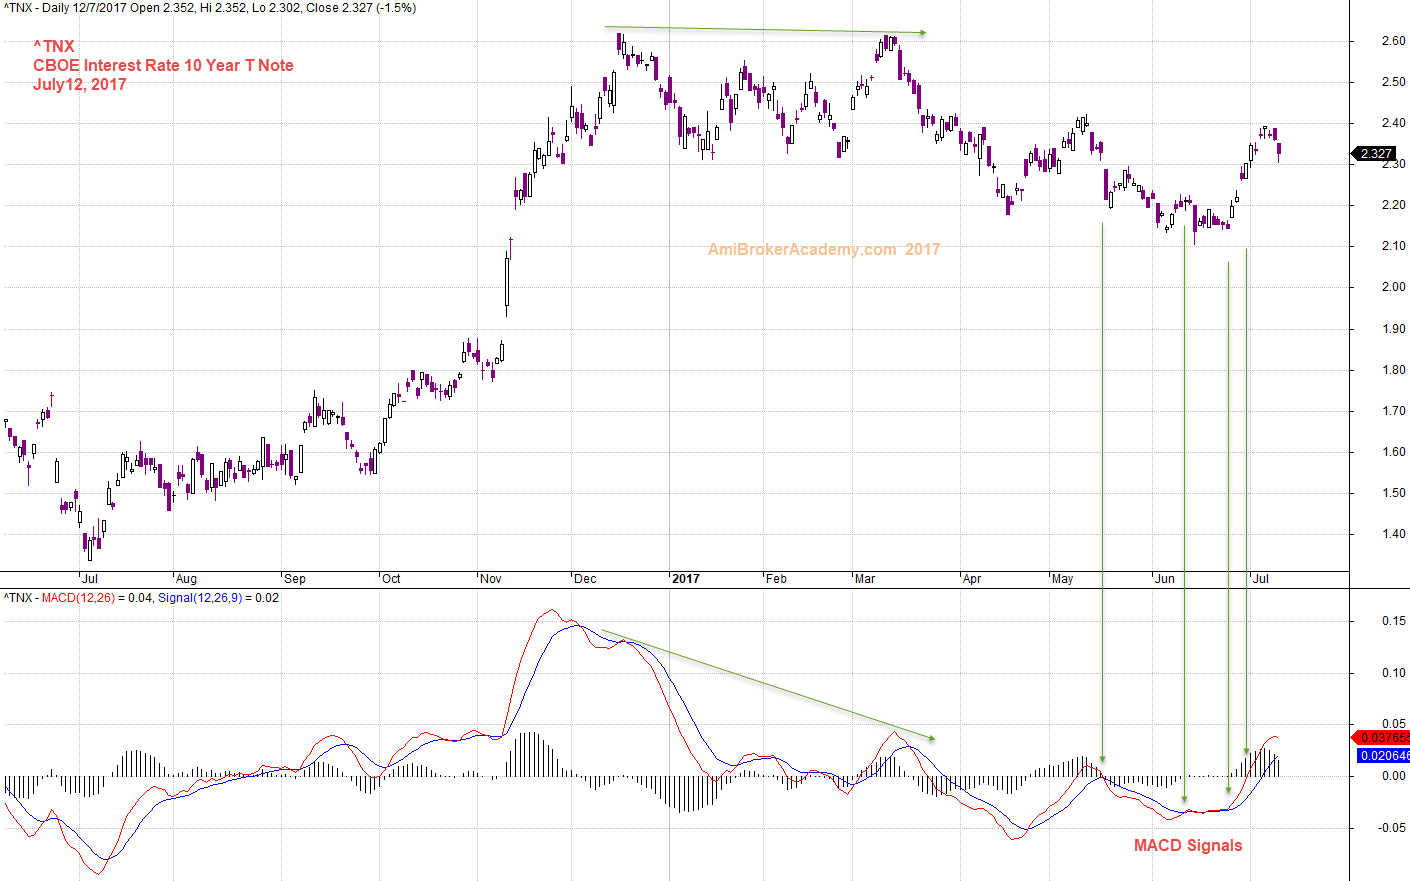
Task: Click the 0.15 MACD axis label
Action: (x=1393, y=621)
